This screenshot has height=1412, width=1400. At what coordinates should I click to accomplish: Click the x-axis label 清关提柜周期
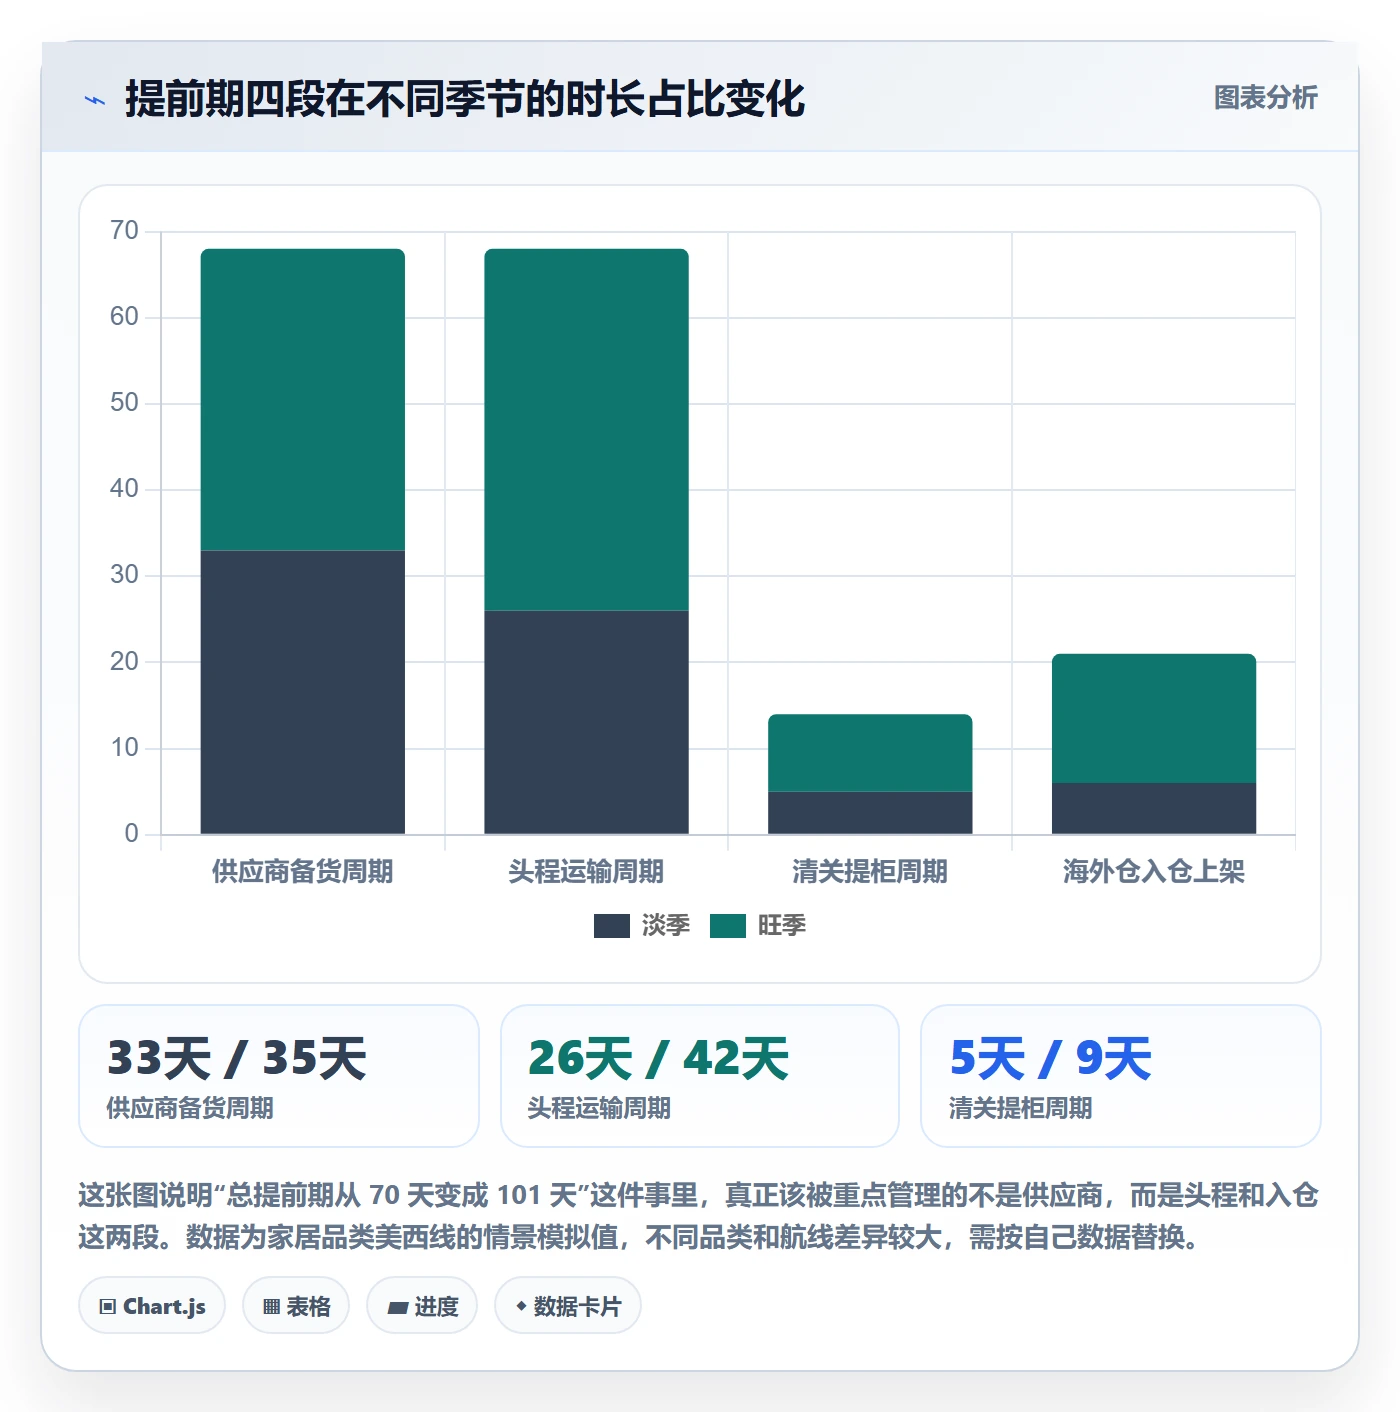click(x=870, y=872)
